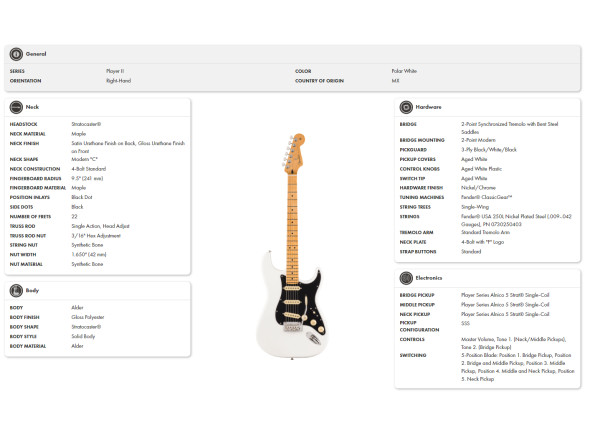Click the MIDDLE PICKUP label

click(x=417, y=305)
